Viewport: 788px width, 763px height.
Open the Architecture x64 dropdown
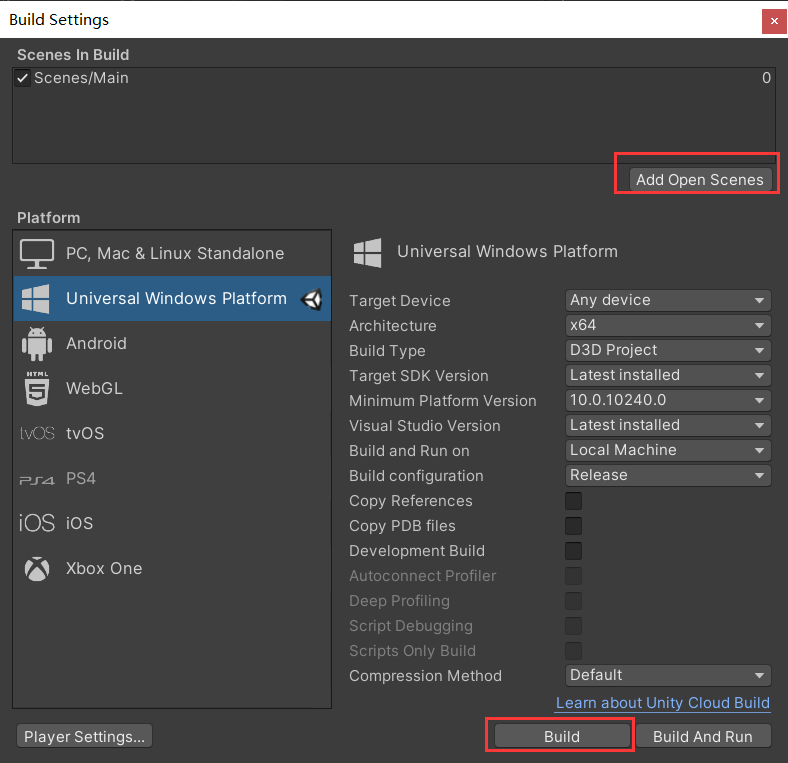click(668, 325)
